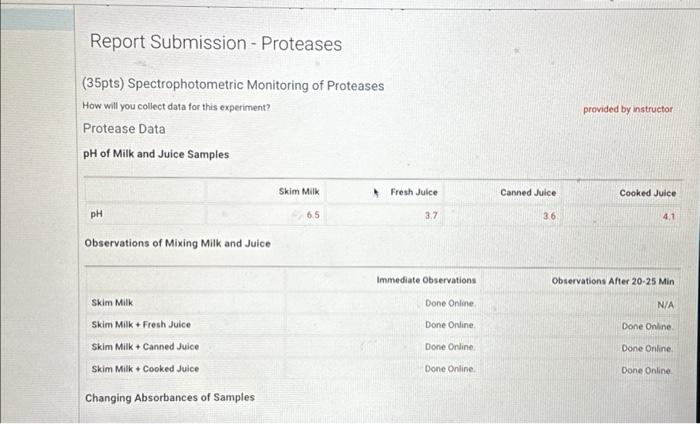Viewport: 700px width, 424px height.
Task: Click the 'Changing Absorbances of Samples' heading
Action: 170,397
